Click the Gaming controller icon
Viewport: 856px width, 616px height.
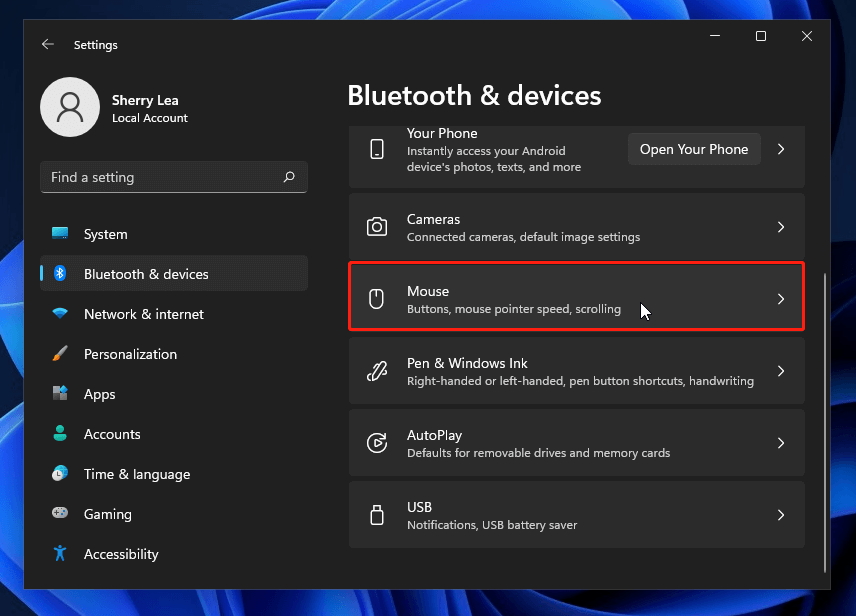click(x=60, y=513)
